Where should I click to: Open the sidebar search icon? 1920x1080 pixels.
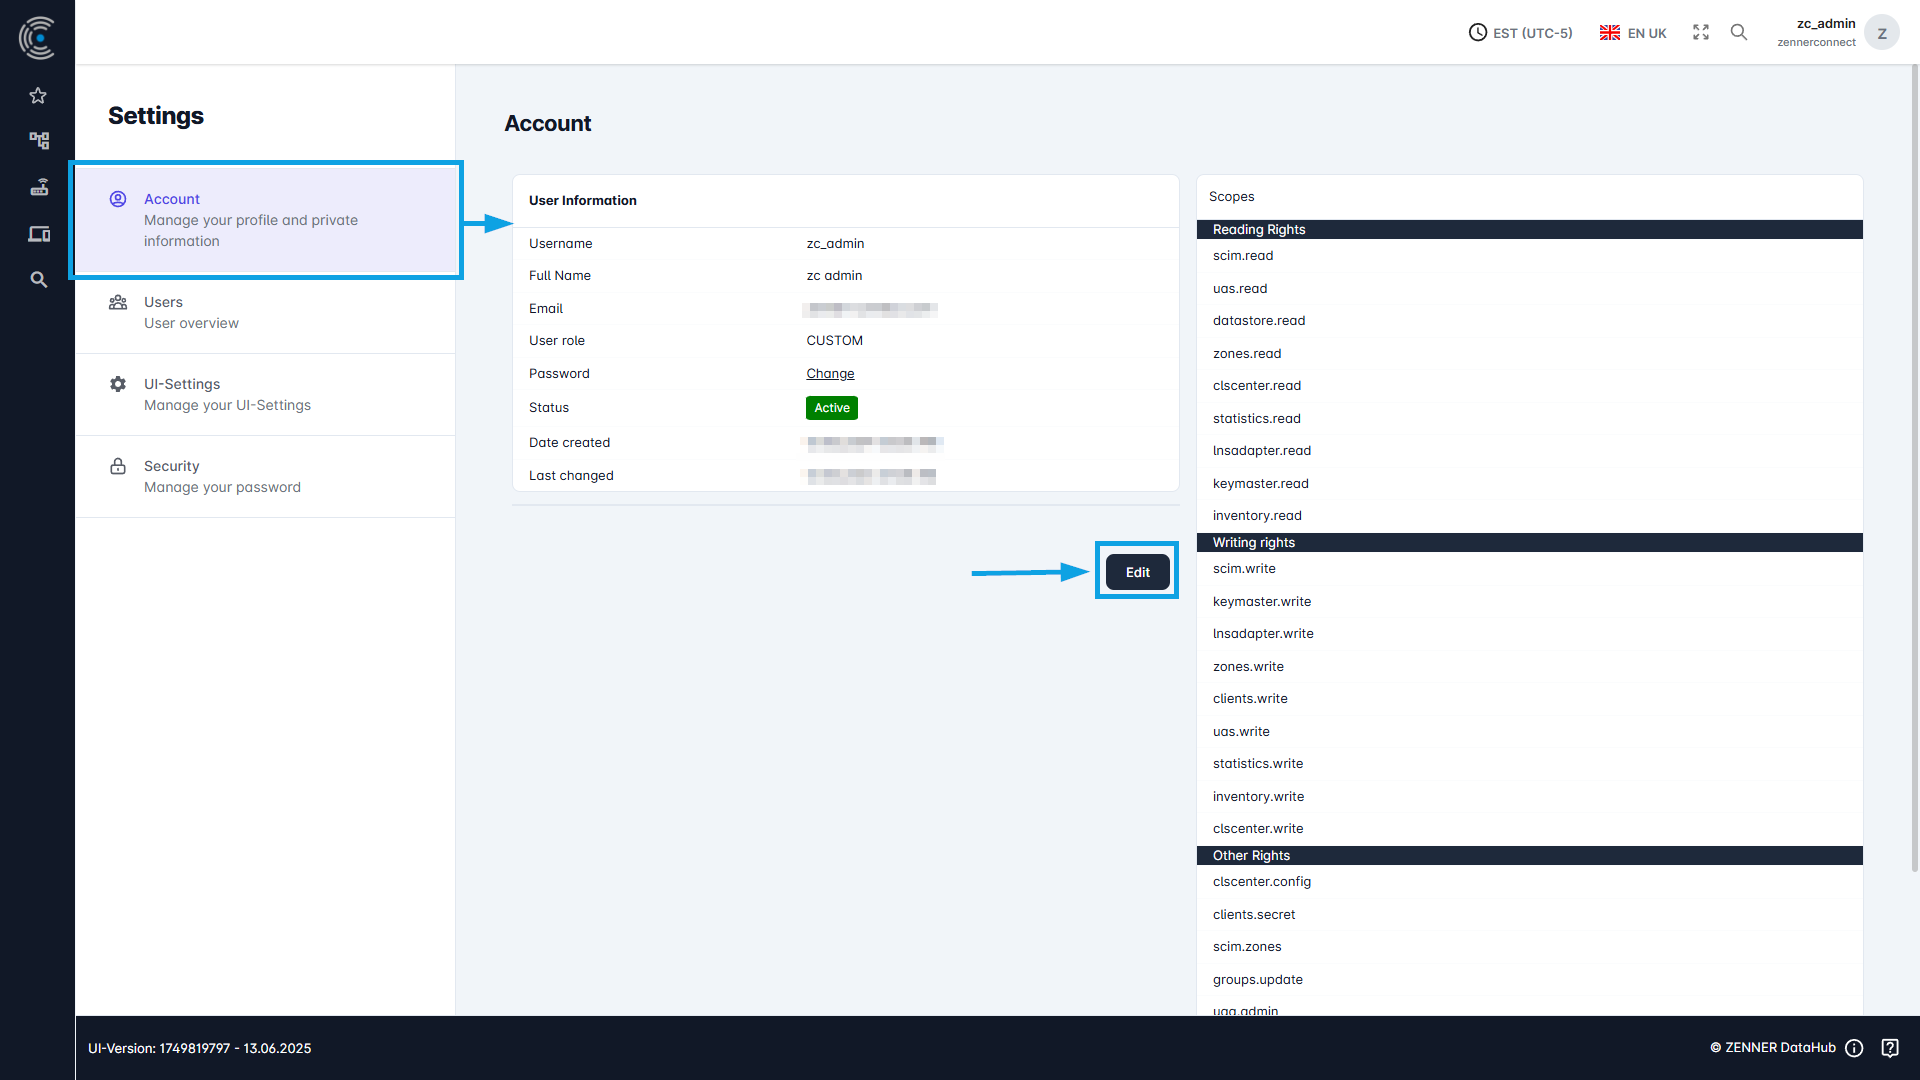(38, 280)
